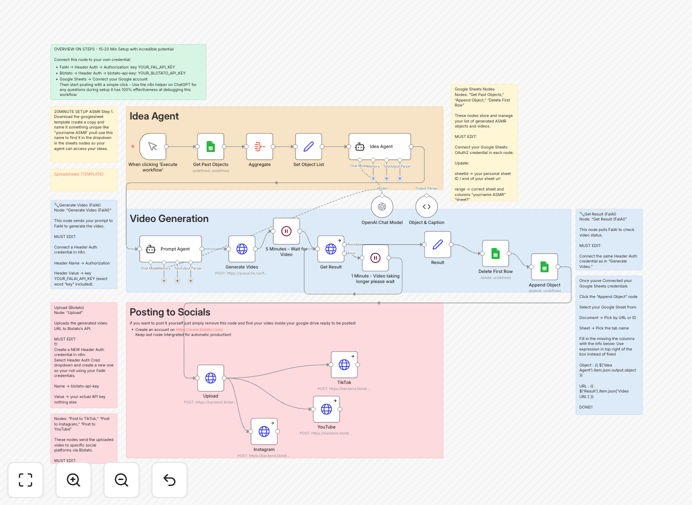Select the Post to TikTok nodes red note
Screen dimensions: 692x505
[x=84, y=439]
